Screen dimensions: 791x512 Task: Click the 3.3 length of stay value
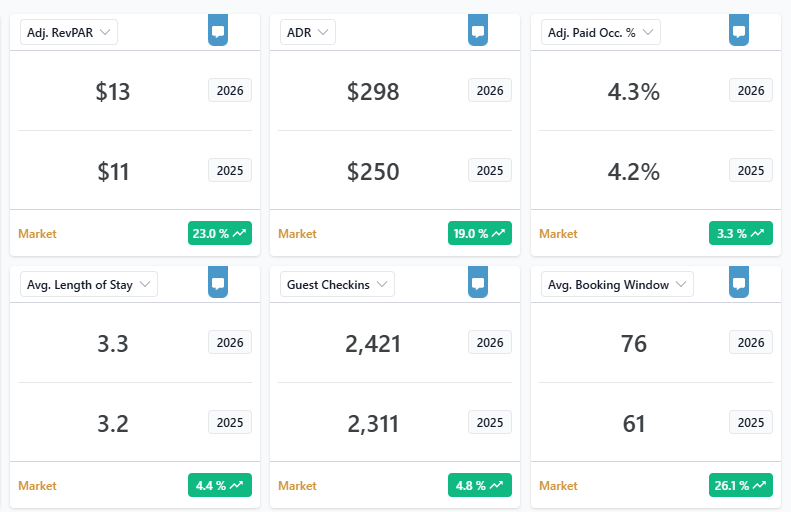(x=113, y=344)
